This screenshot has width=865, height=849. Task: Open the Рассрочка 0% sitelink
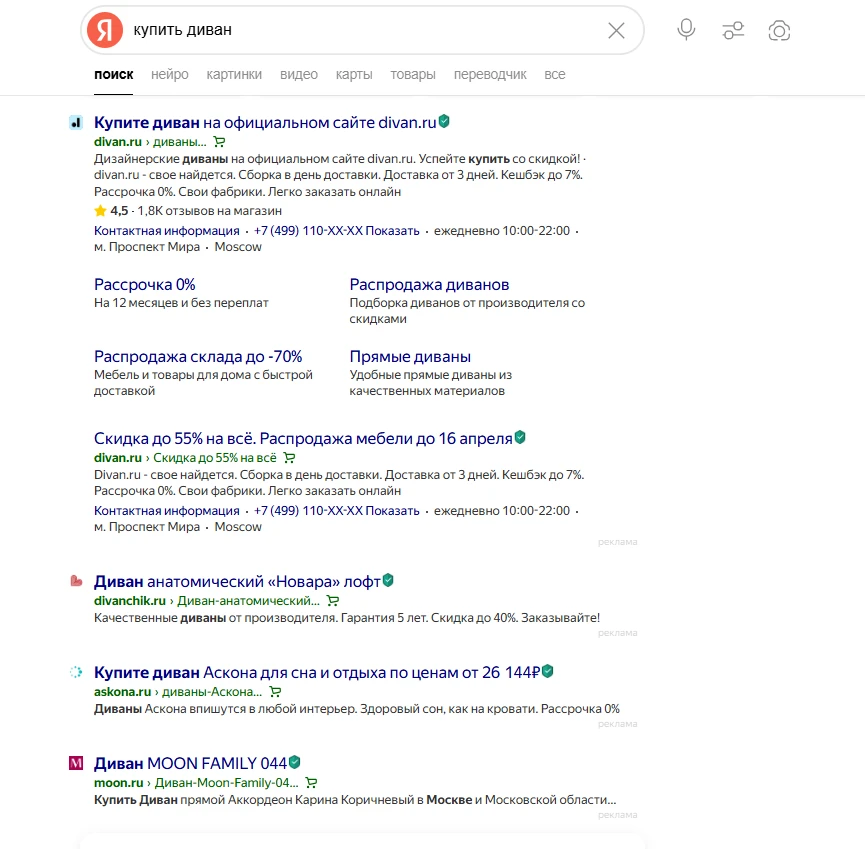pos(145,284)
